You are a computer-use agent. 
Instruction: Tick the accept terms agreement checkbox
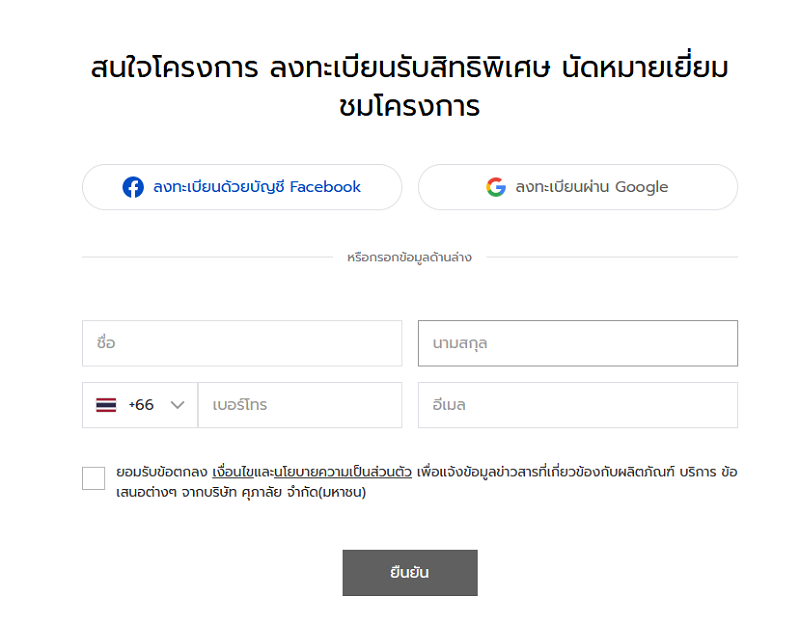coord(93,478)
